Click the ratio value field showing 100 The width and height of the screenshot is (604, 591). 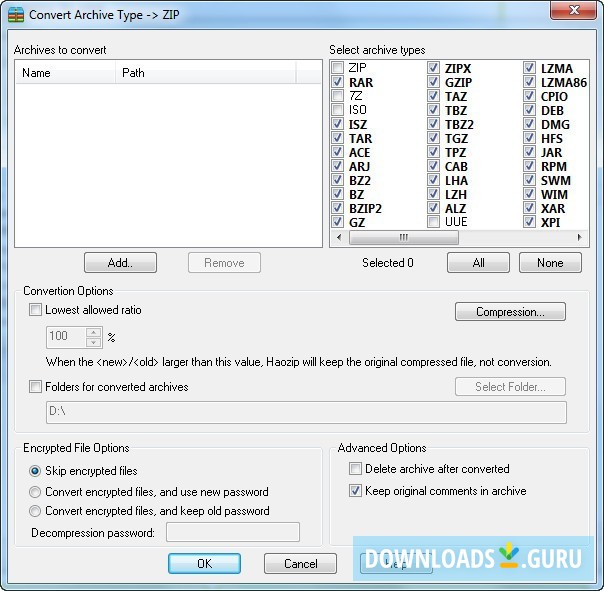click(66, 337)
